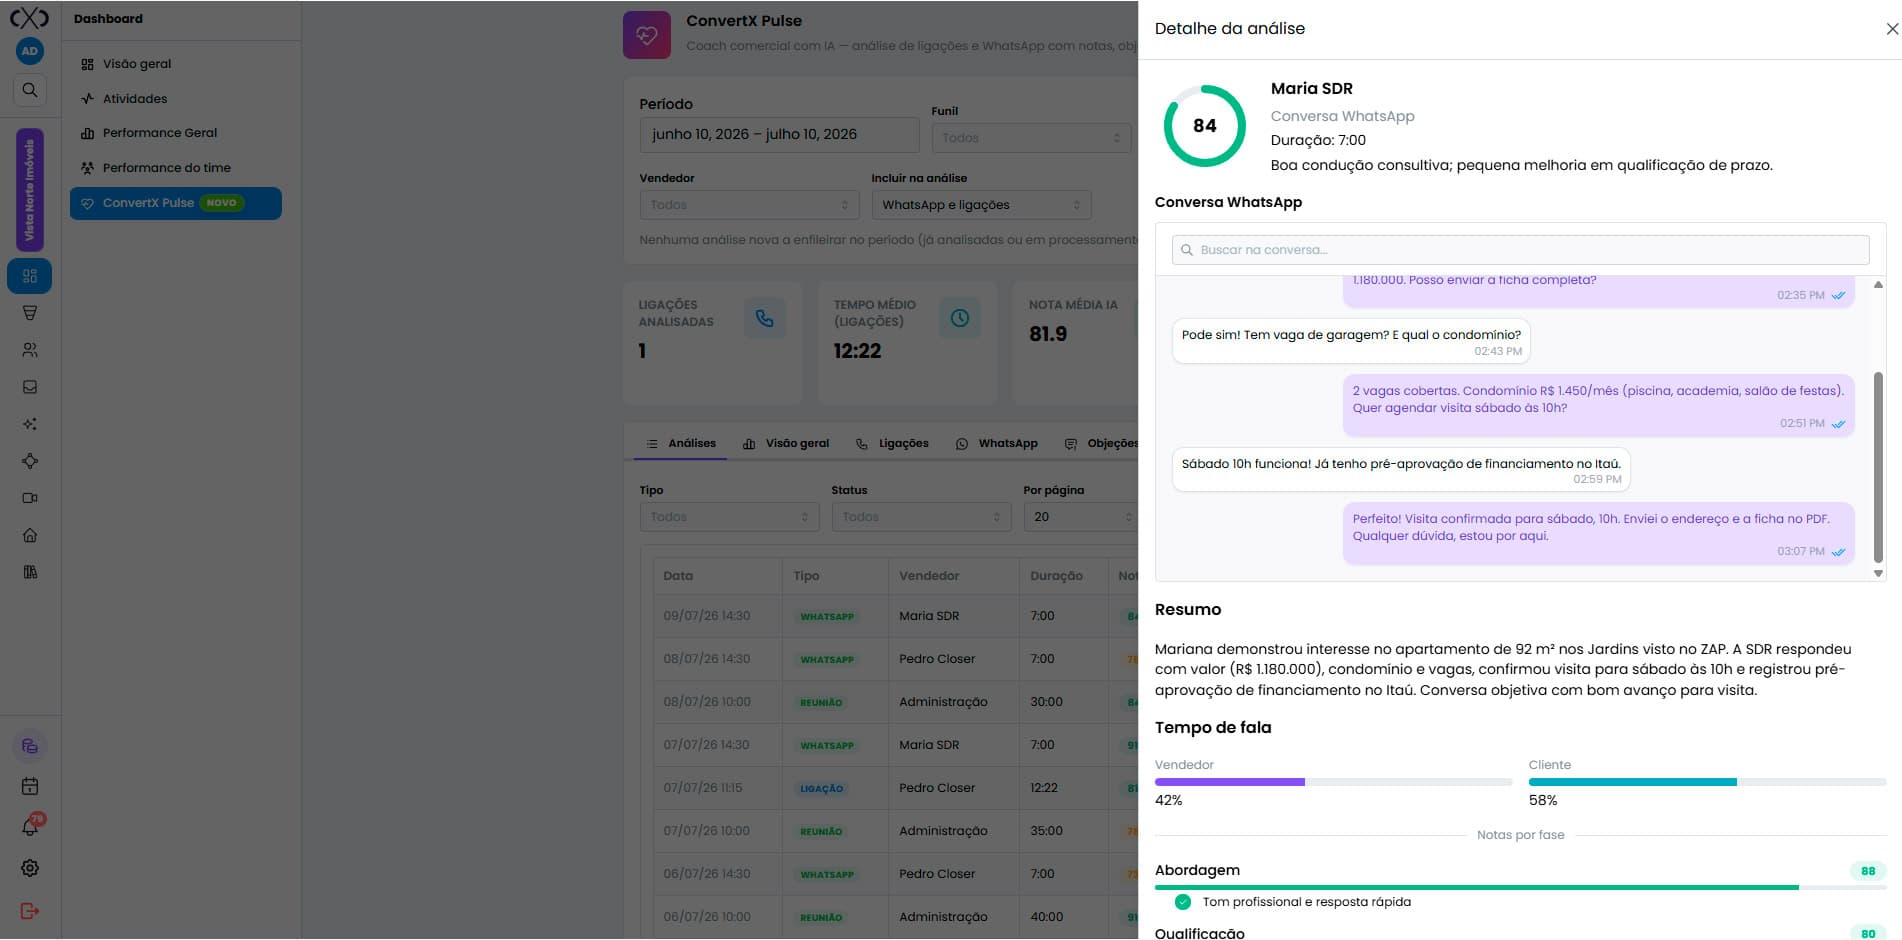Open the AI sparkles icon in left rail
1902x940 pixels.
(30, 424)
